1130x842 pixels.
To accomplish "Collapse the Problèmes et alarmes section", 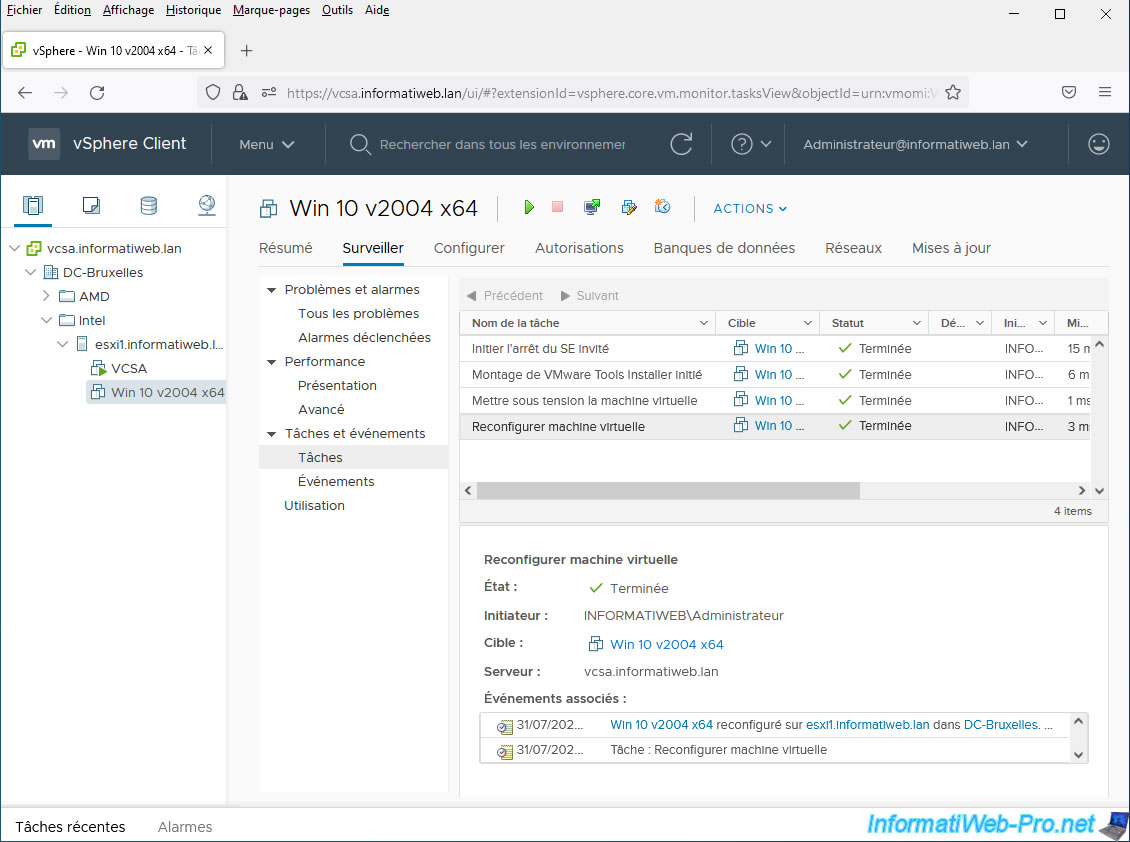I will [x=272, y=290].
